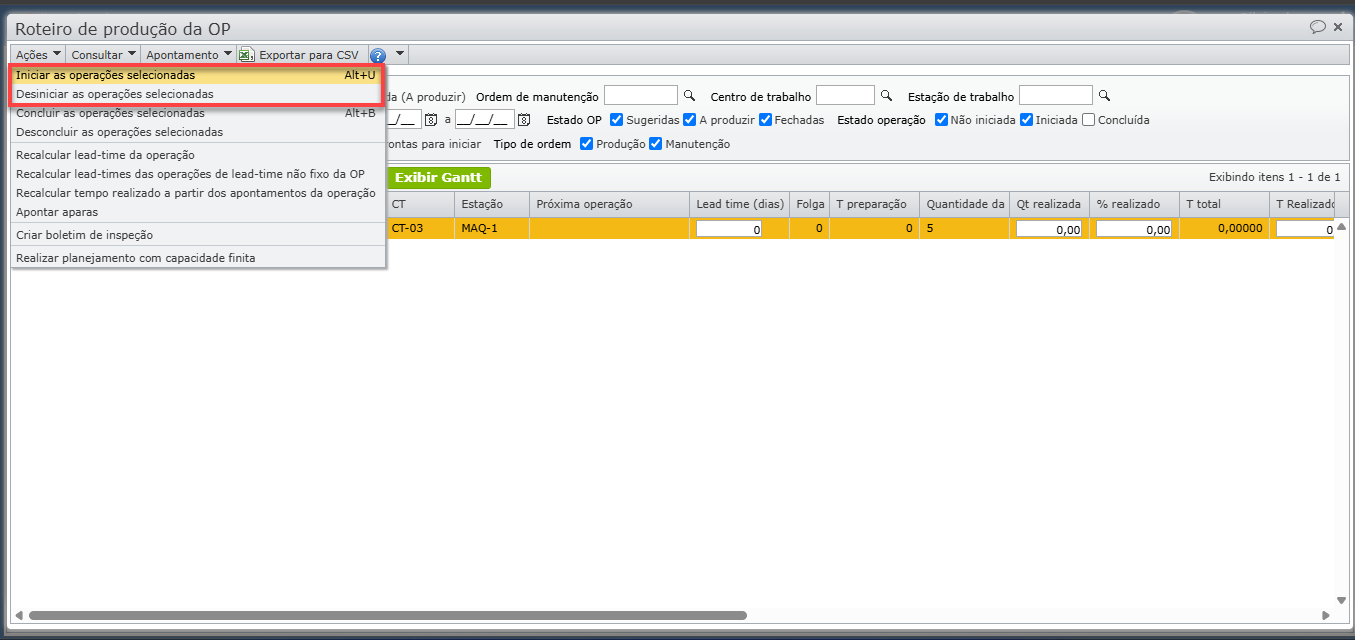The width and height of the screenshot is (1355, 640).
Task: Choose Concluir as operações selecionadas
Action: pos(196,113)
